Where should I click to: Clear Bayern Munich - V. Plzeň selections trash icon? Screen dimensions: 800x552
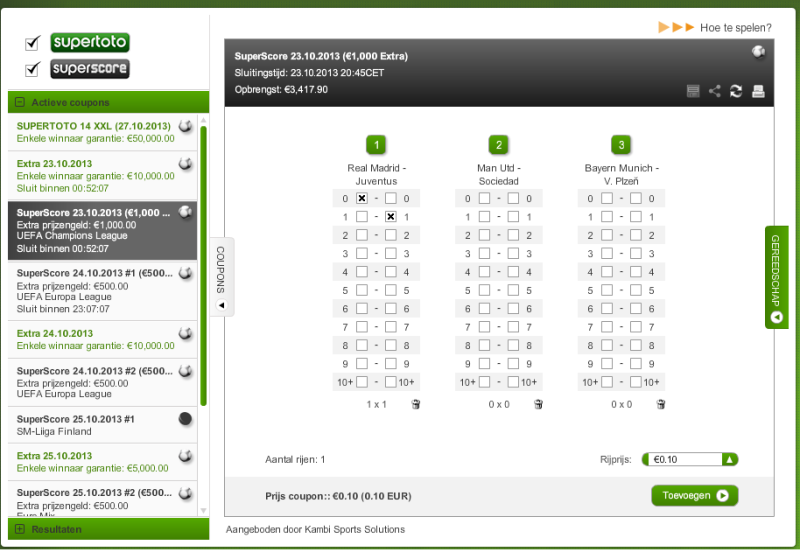coord(661,404)
